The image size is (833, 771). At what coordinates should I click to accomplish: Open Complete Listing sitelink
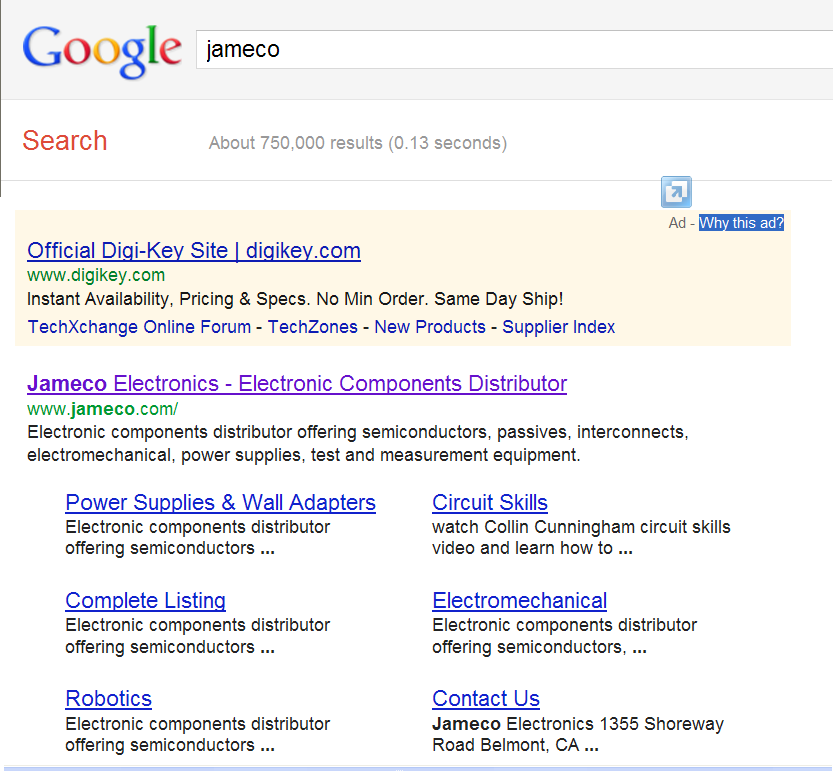(146, 601)
